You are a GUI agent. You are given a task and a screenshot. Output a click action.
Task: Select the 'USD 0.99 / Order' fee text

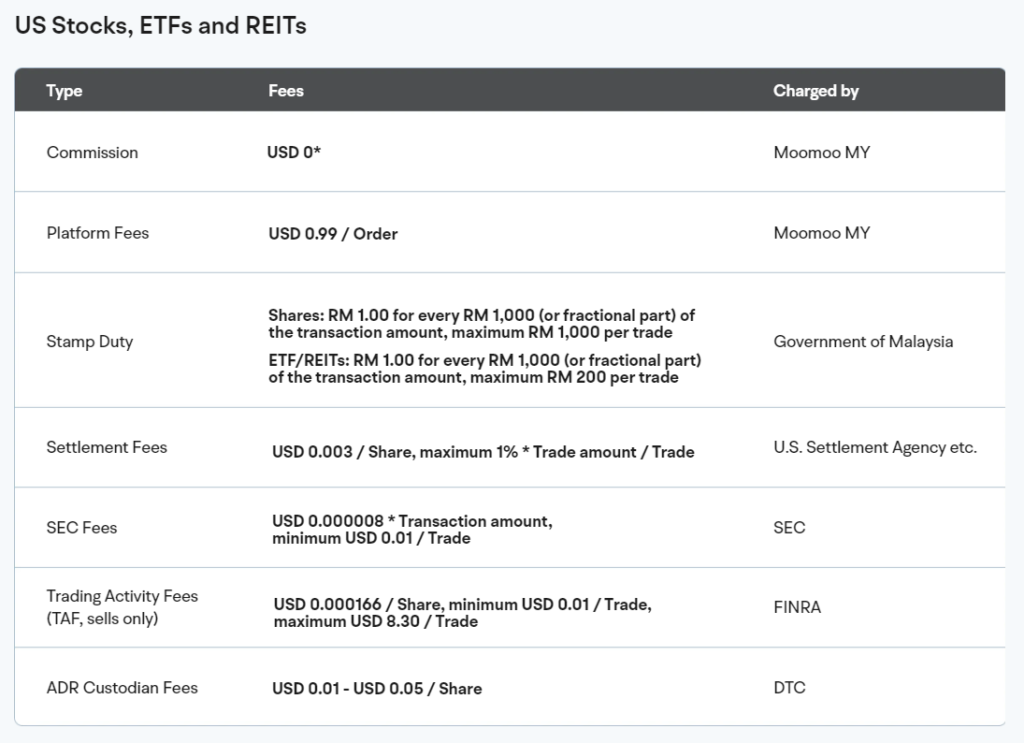pos(333,234)
